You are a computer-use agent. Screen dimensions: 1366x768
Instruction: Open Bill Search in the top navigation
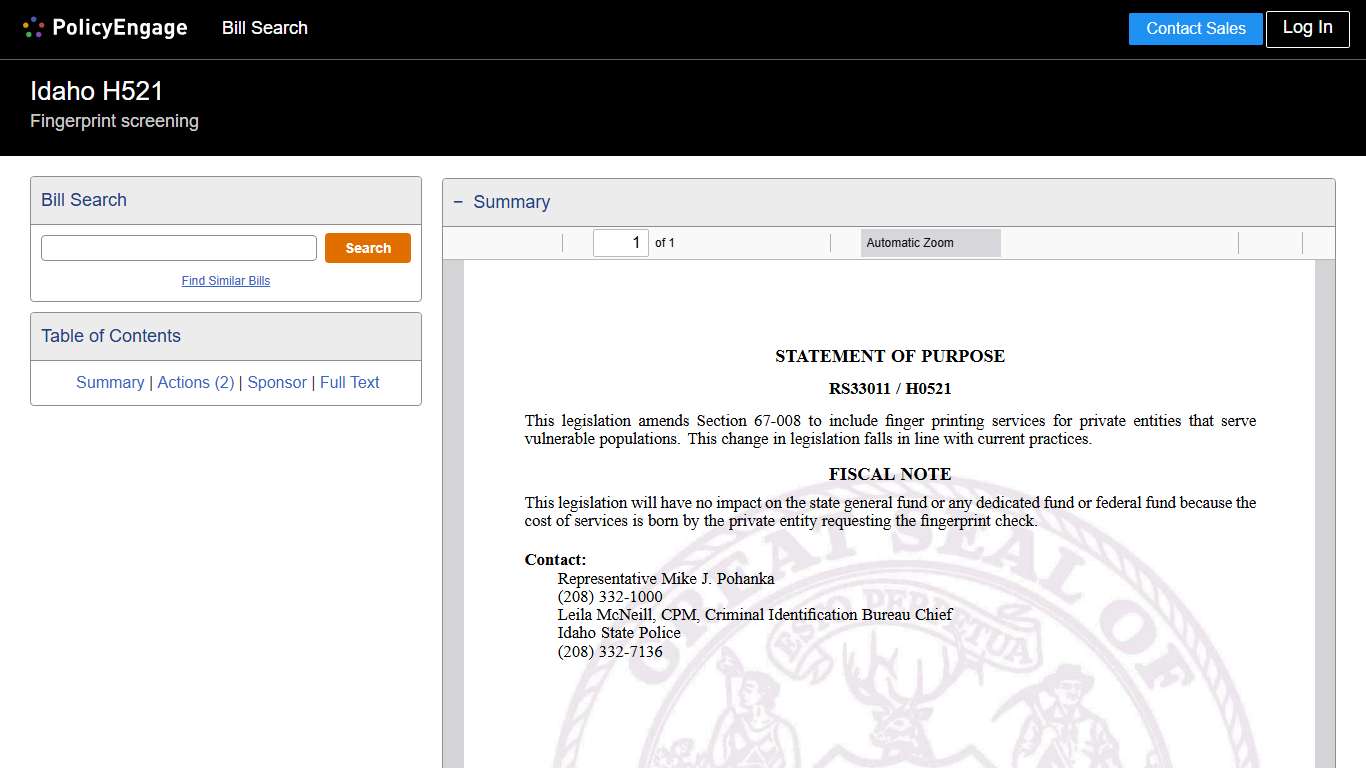click(x=264, y=28)
